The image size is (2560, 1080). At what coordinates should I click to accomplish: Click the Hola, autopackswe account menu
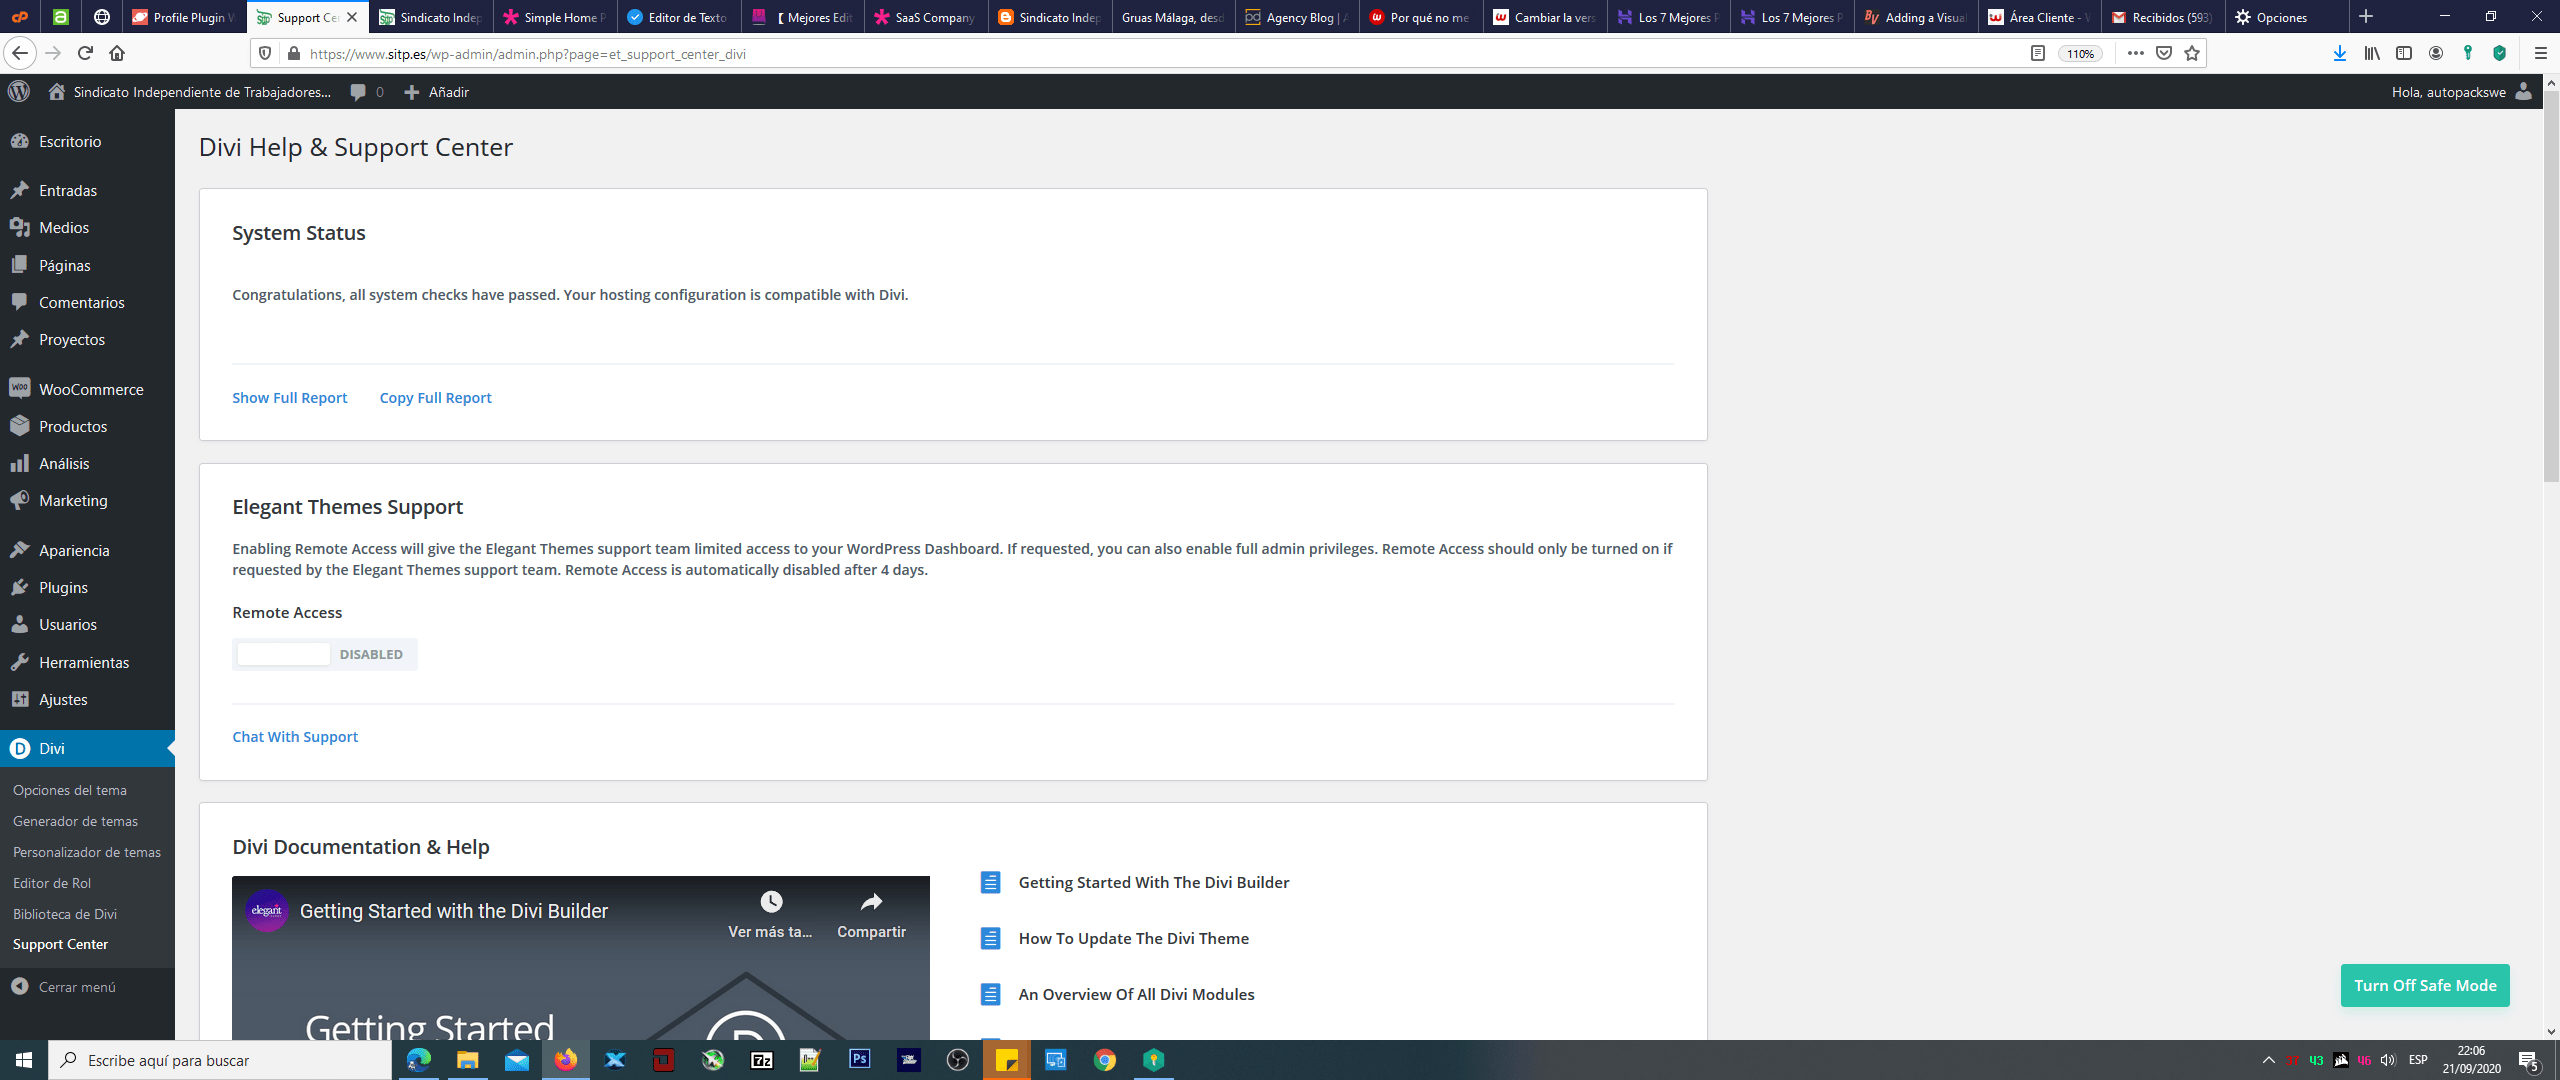pos(2462,92)
